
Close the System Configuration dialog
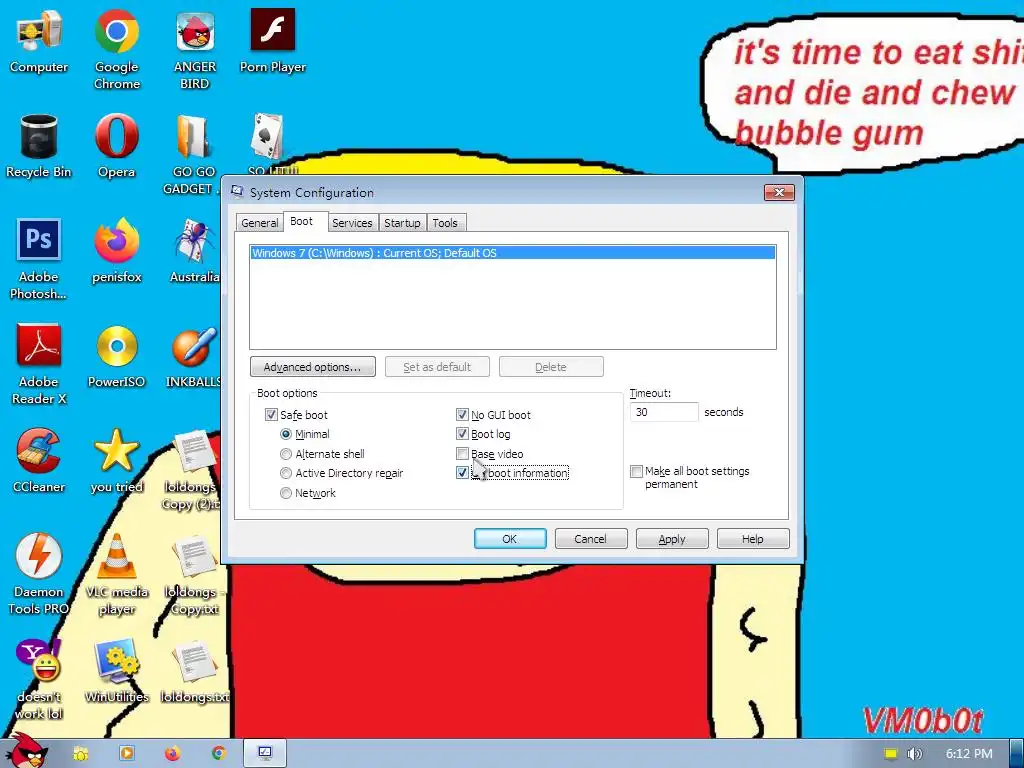pyautogui.click(x=779, y=193)
